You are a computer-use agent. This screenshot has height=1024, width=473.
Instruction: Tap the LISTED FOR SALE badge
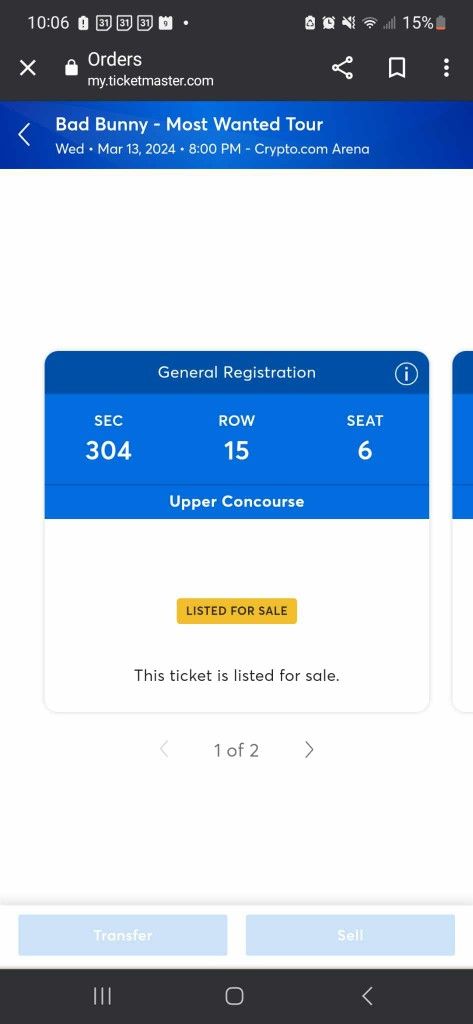click(x=236, y=611)
